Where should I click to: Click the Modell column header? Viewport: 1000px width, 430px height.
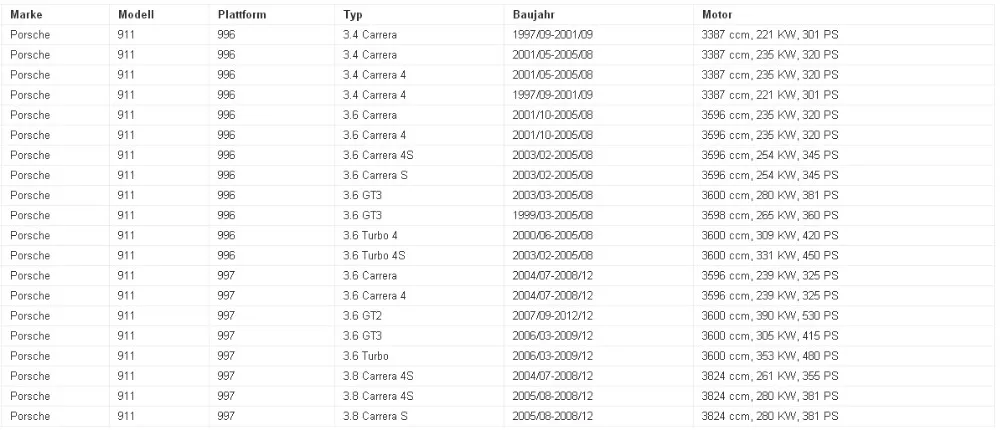(134, 16)
